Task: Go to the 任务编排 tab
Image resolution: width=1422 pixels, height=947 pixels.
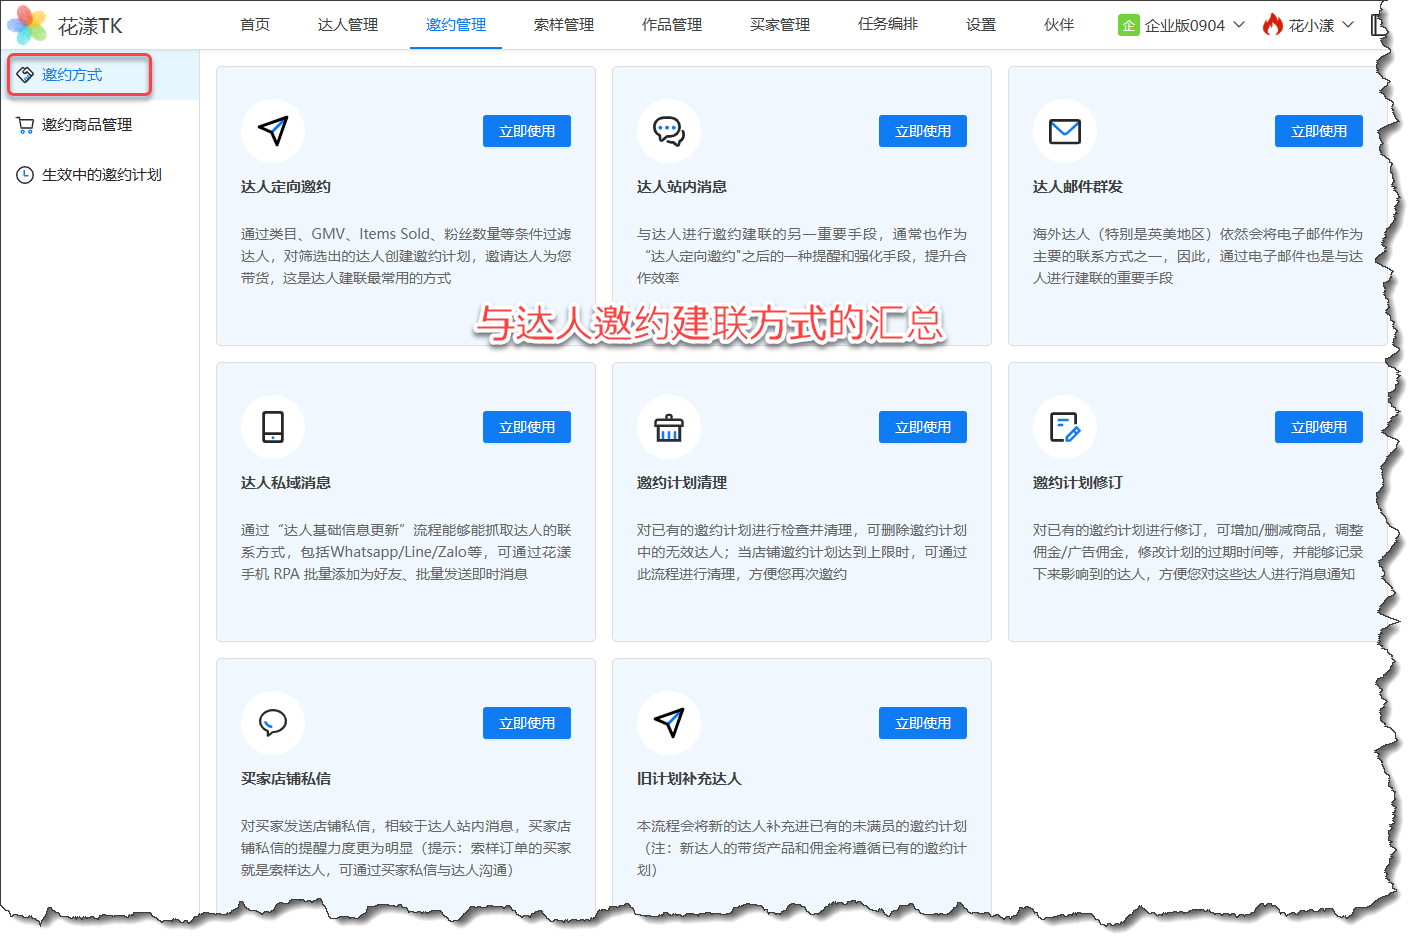Action: (x=888, y=25)
